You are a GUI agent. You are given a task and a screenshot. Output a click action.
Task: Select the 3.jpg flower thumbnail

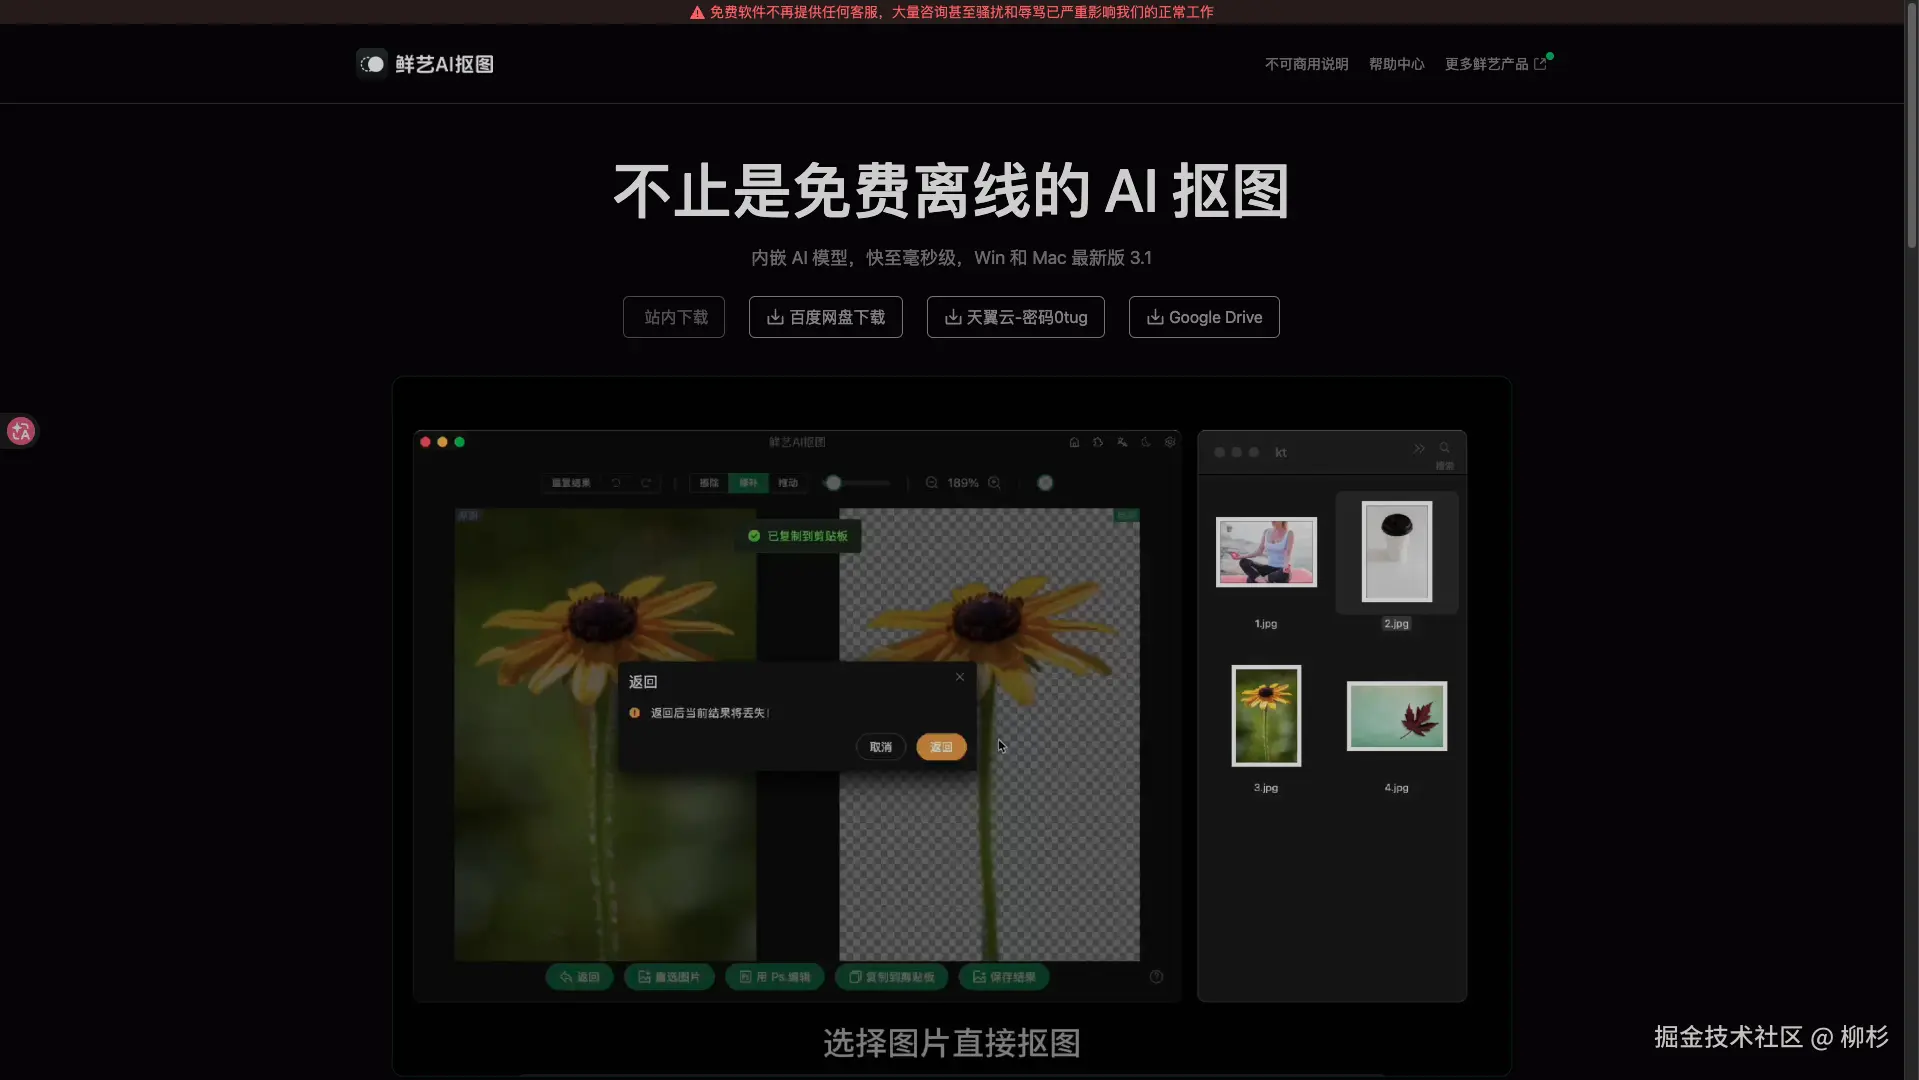(1266, 716)
